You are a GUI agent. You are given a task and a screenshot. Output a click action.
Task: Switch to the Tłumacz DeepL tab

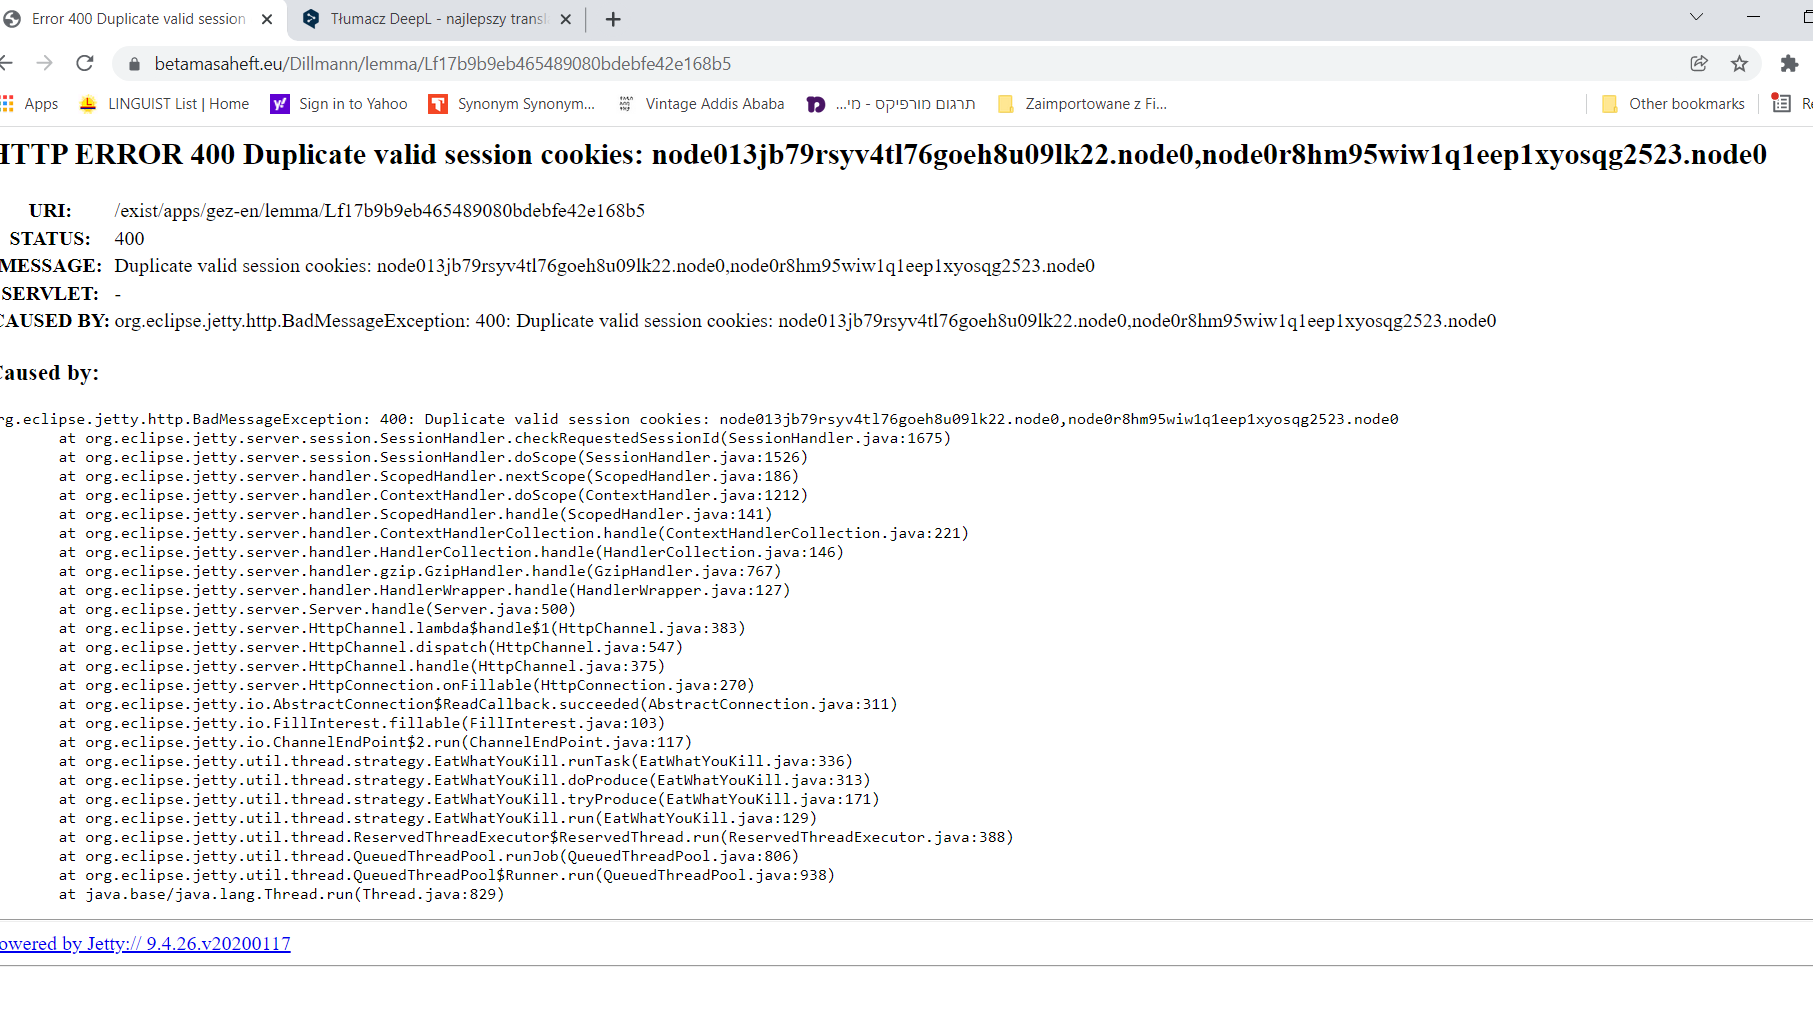(x=430, y=18)
